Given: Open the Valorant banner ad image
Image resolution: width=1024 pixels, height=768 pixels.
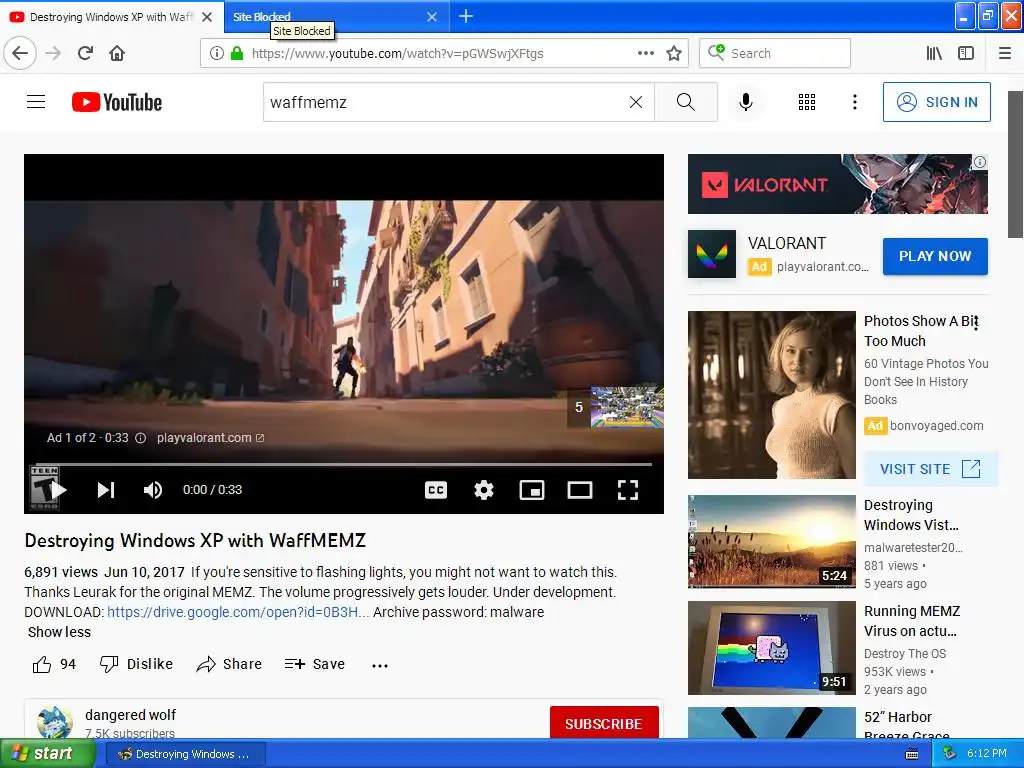Looking at the screenshot, I should [838, 184].
